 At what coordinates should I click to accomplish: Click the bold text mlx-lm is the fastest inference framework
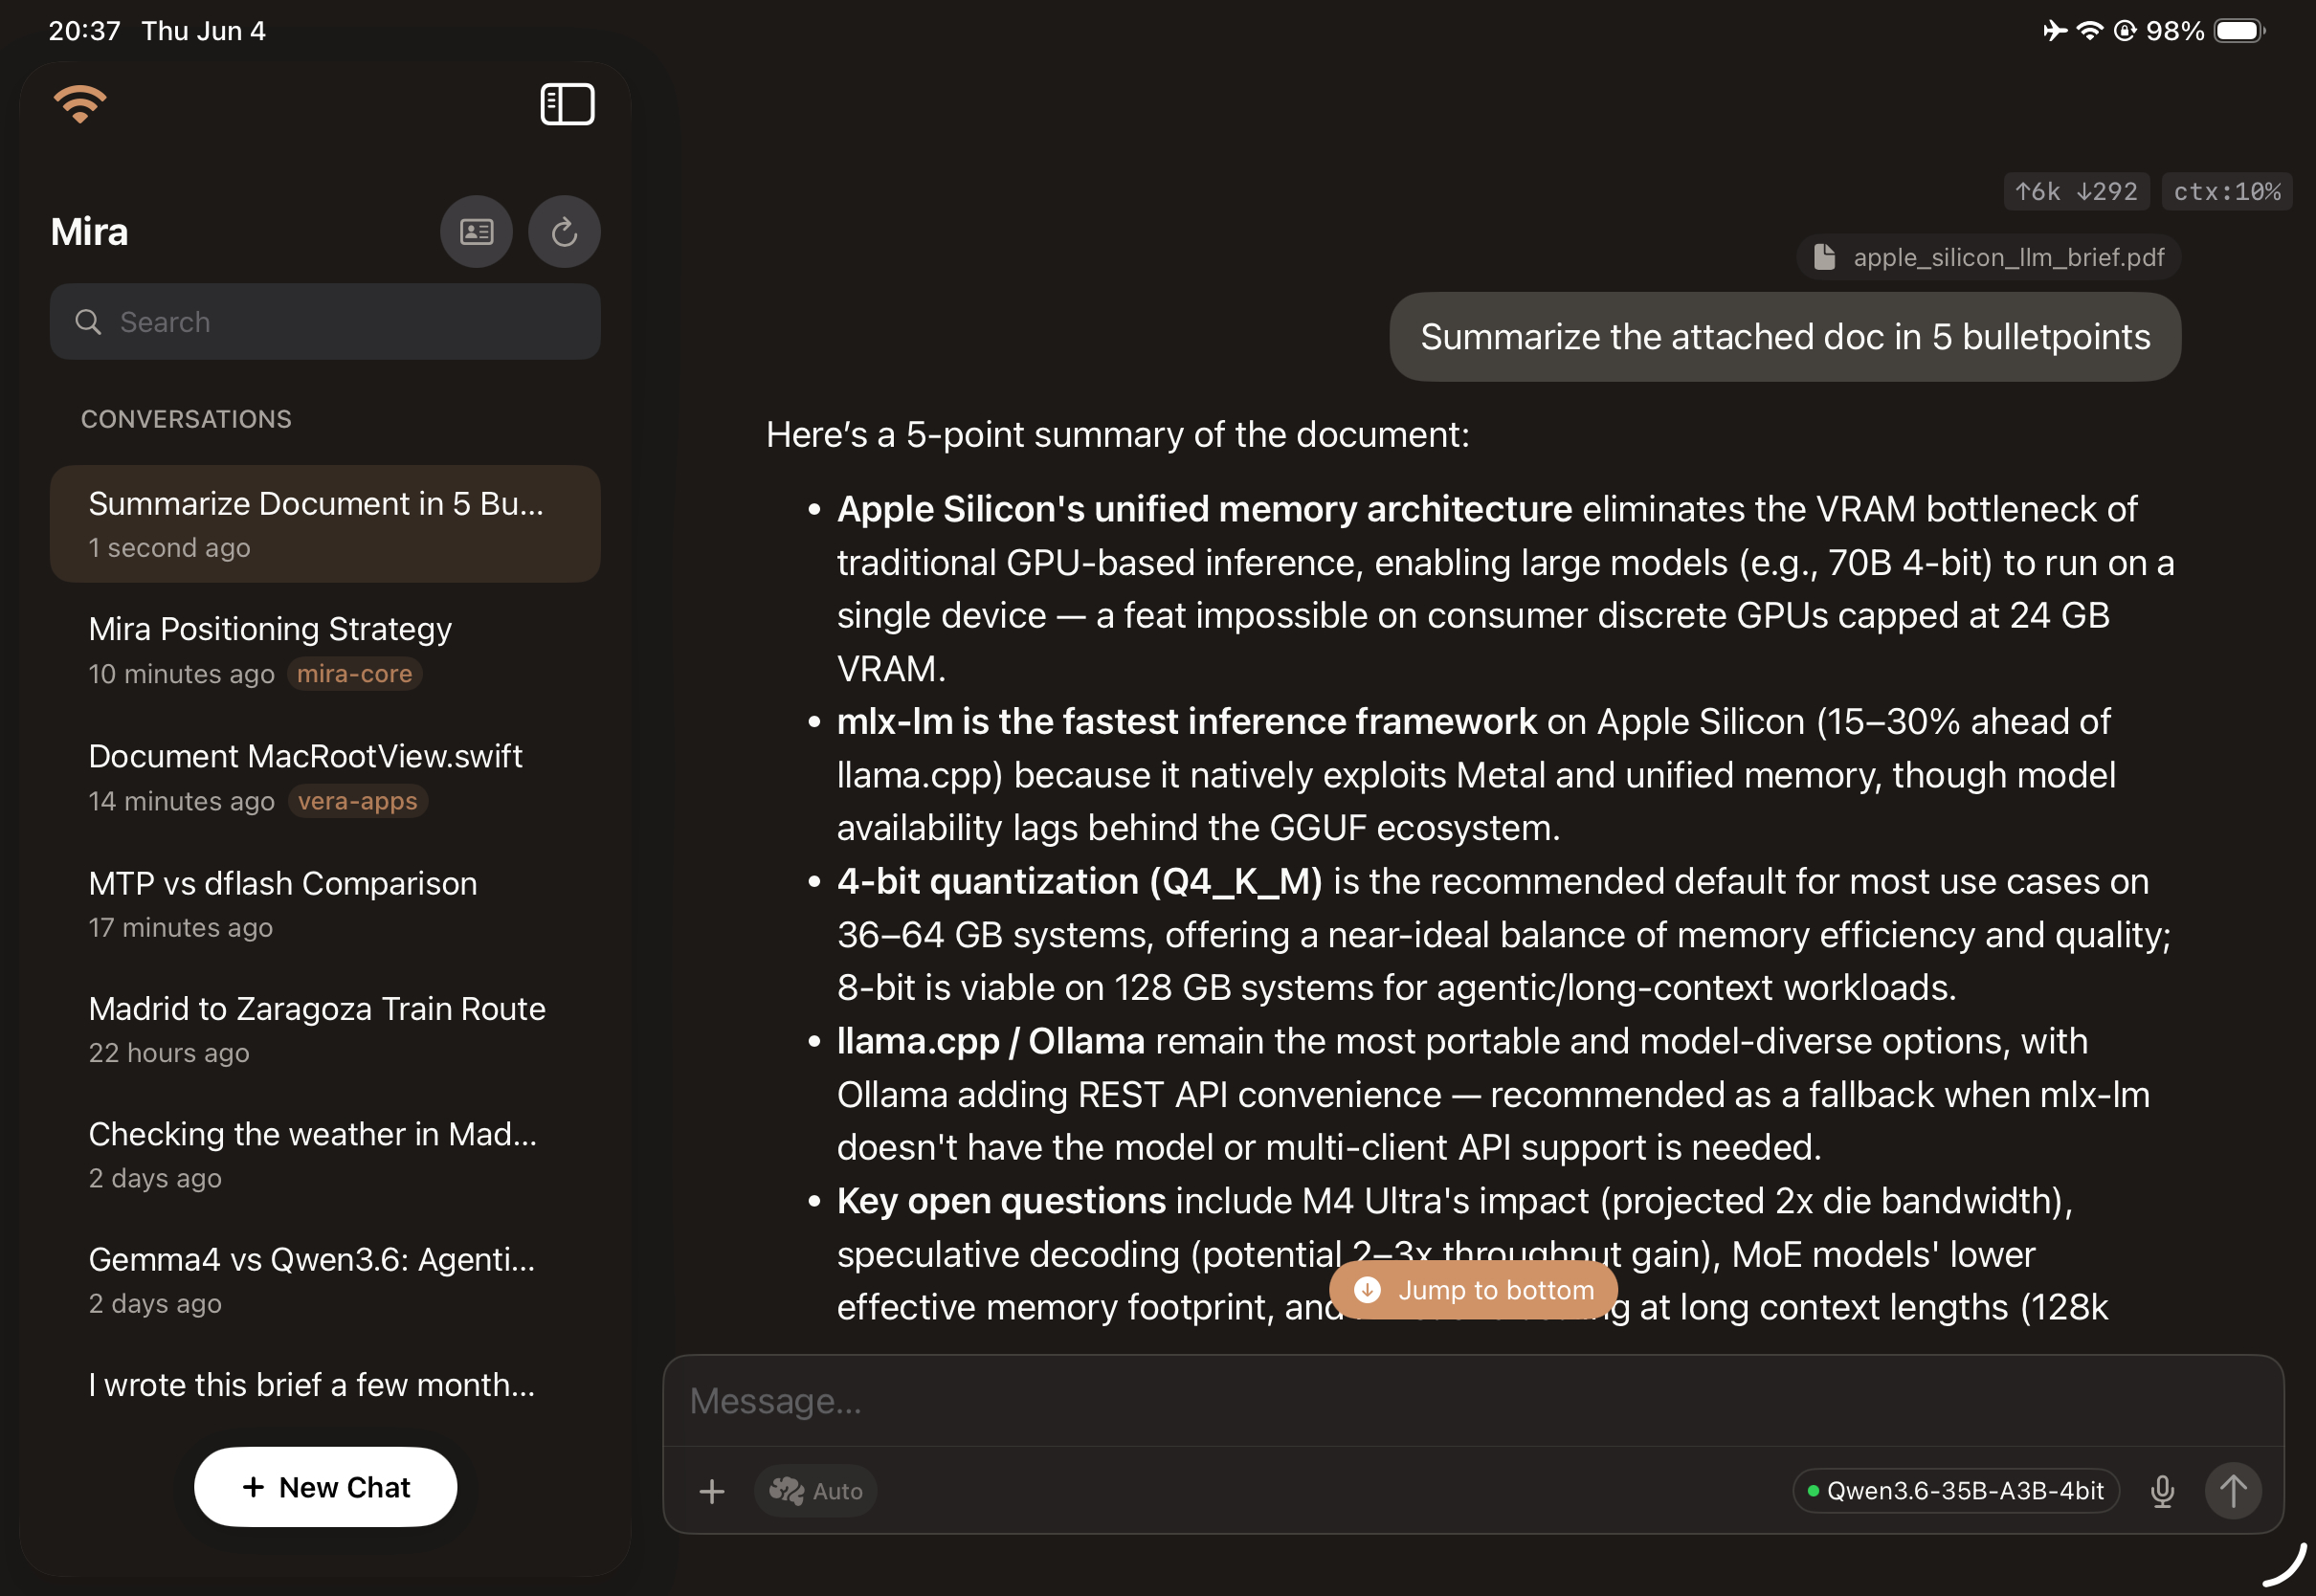click(x=1186, y=722)
